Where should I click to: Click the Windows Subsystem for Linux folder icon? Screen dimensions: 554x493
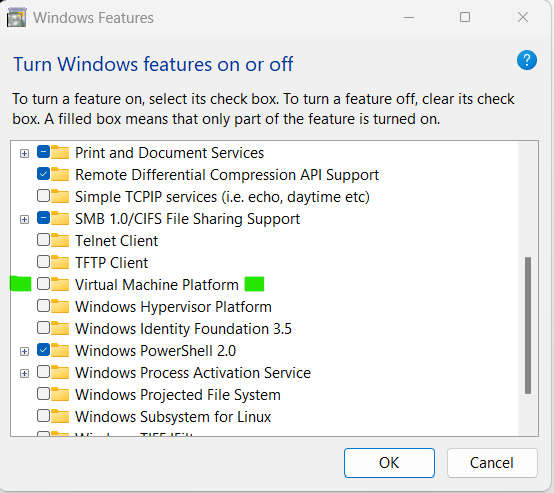coord(60,416)
